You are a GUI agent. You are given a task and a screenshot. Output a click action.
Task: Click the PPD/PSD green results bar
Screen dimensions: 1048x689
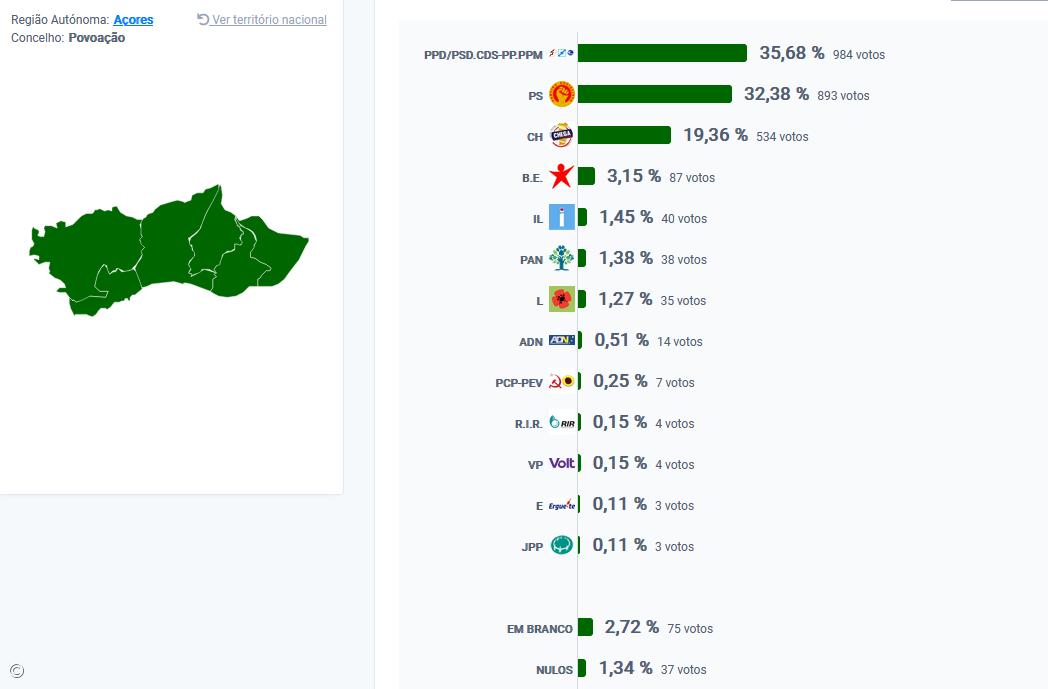660,54
